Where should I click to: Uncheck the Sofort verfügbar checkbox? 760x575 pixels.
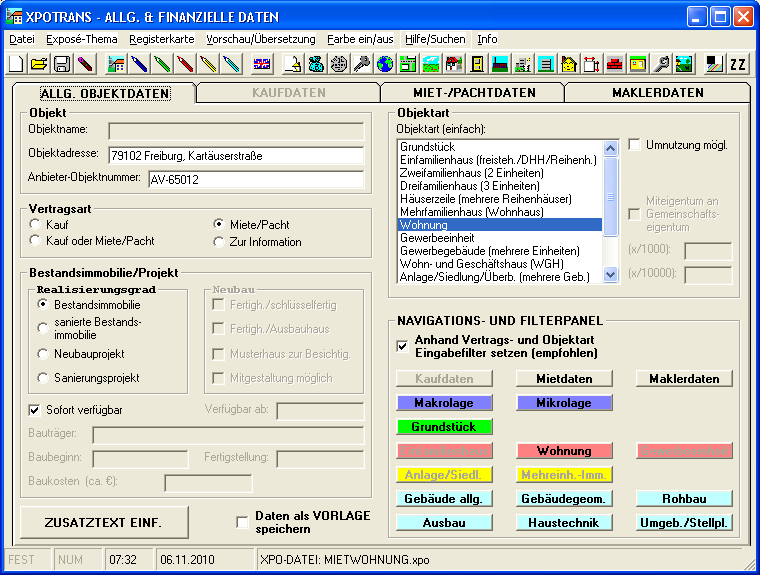coord(36,410)
